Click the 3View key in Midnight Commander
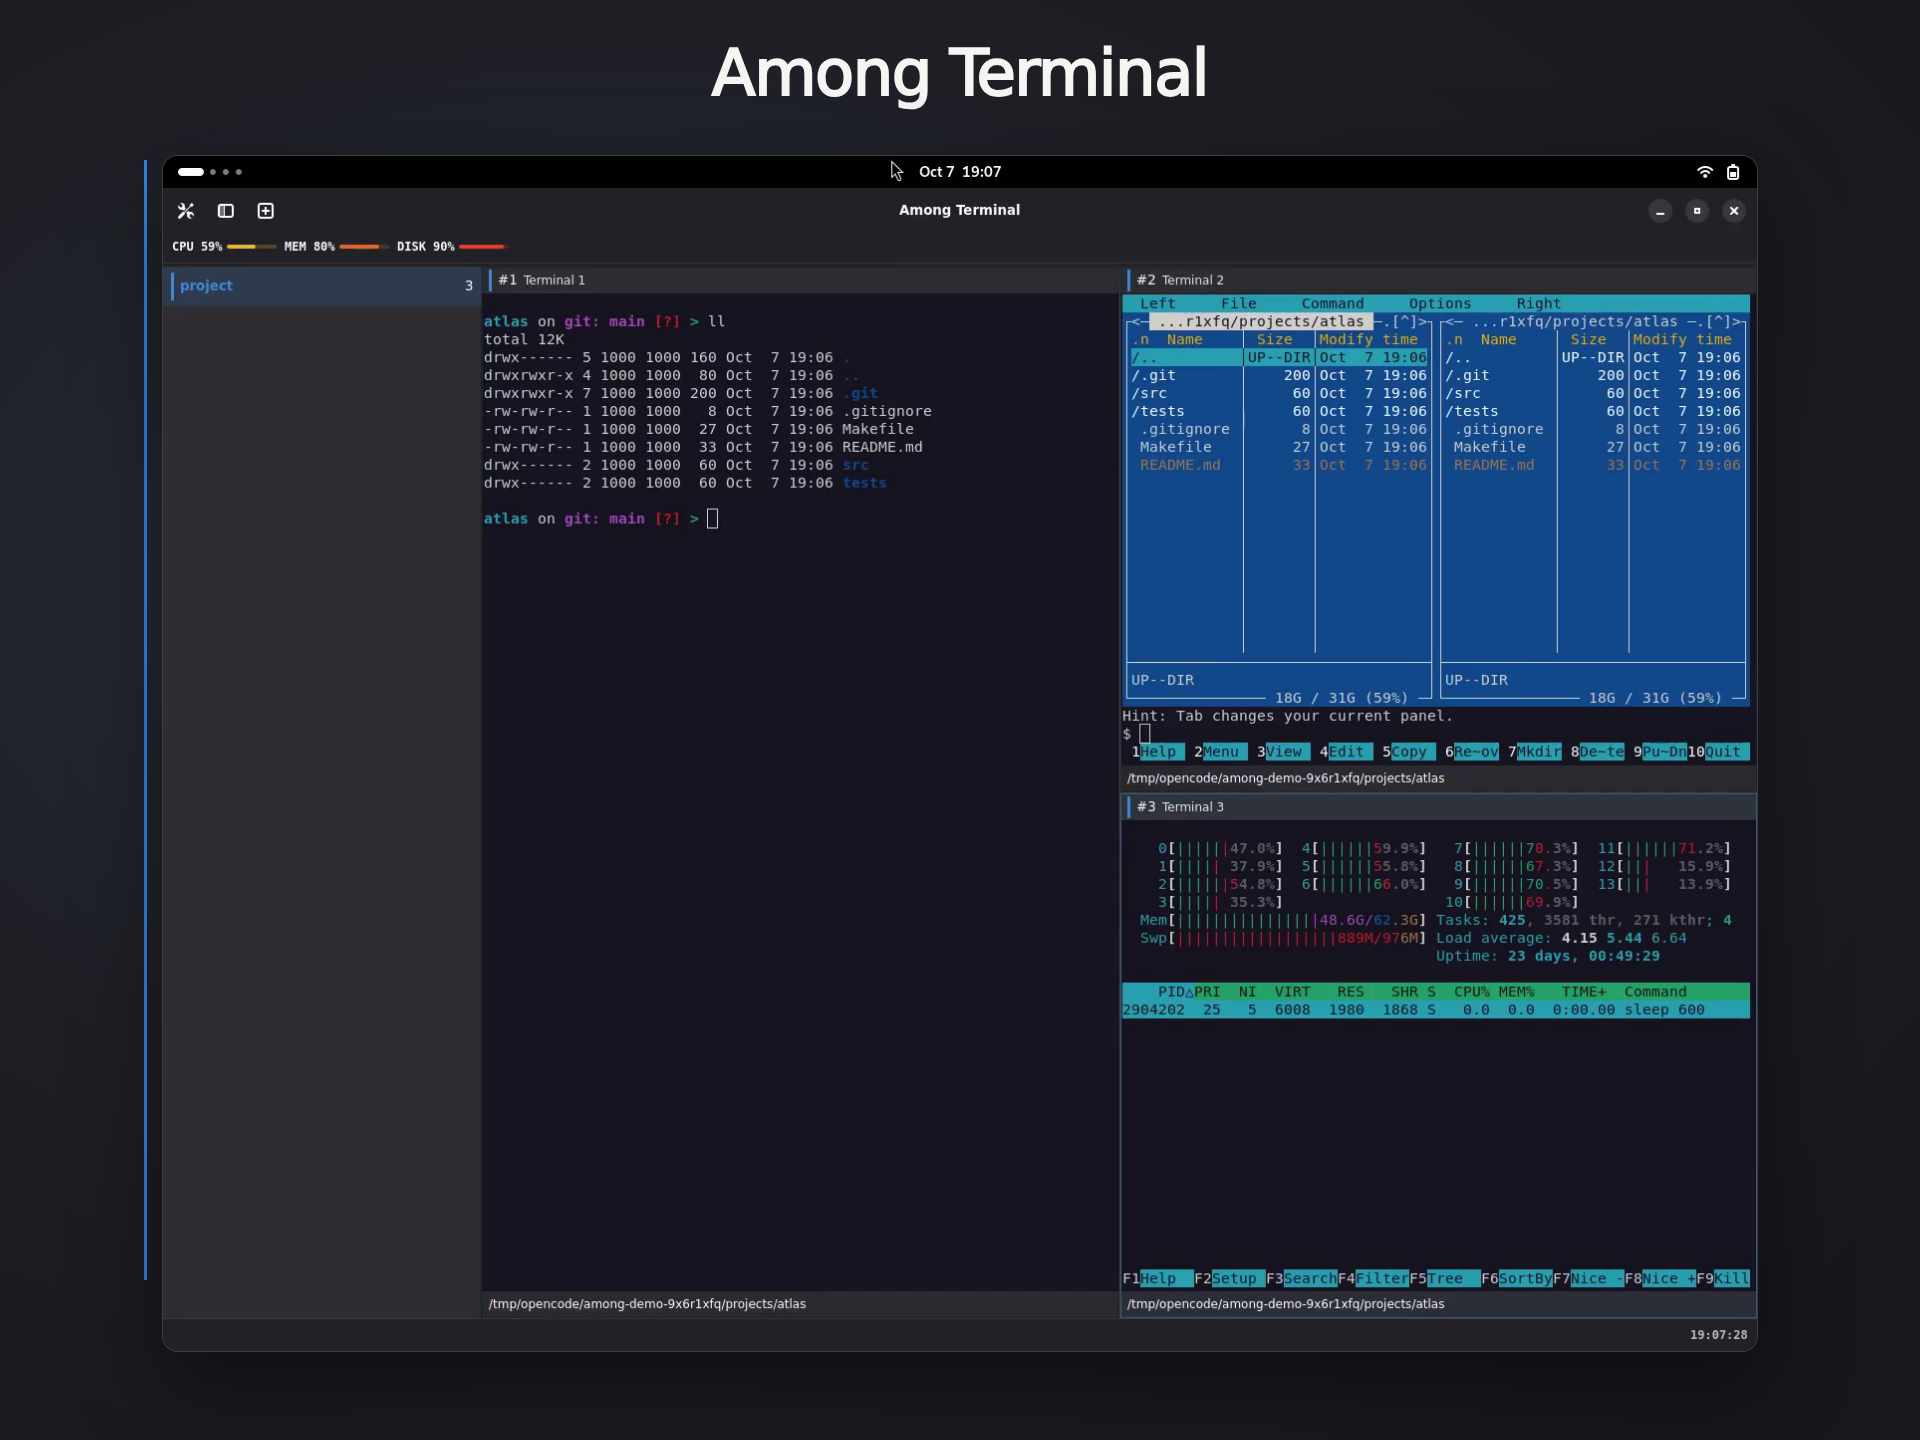This screenshot has height=1440, width=1920. click(1283, 752)
